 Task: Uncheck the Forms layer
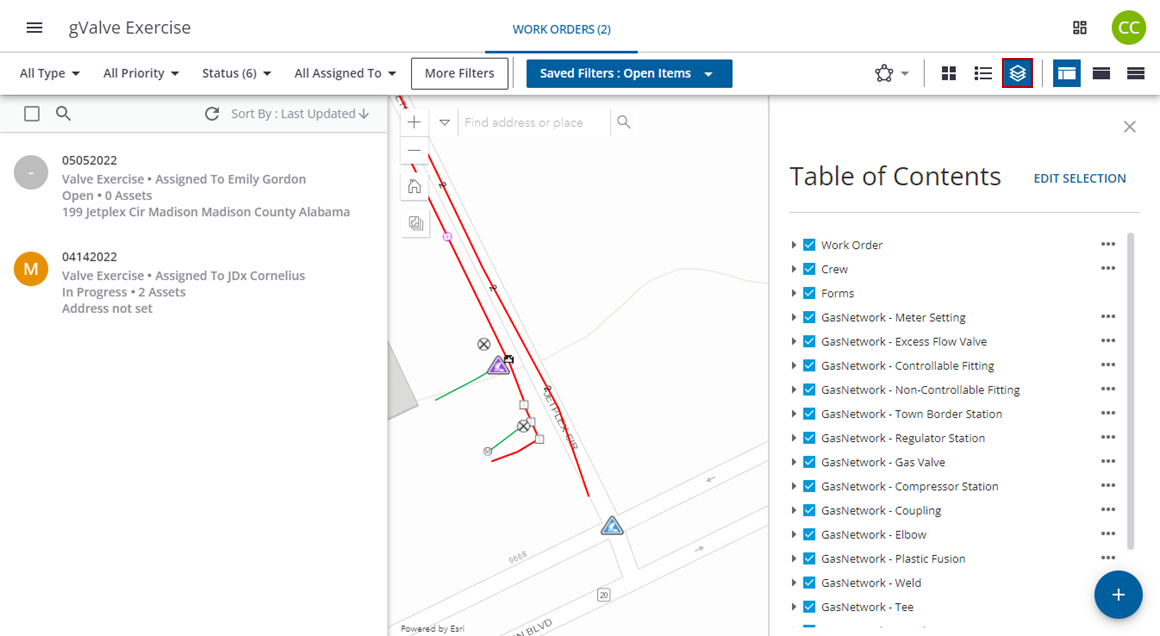pyautogui.click(x=809, y=293)
